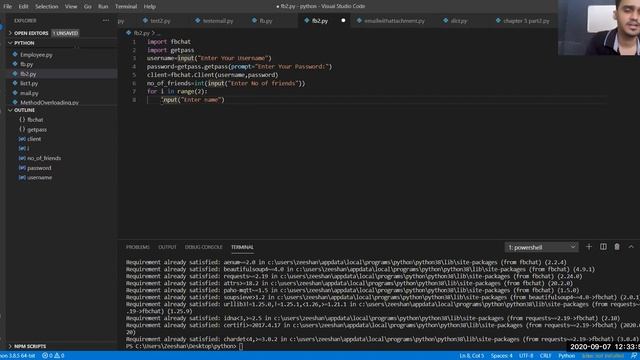Click line number 6 in gutter
Screen dimensions: 640x360
coord(134,83)
